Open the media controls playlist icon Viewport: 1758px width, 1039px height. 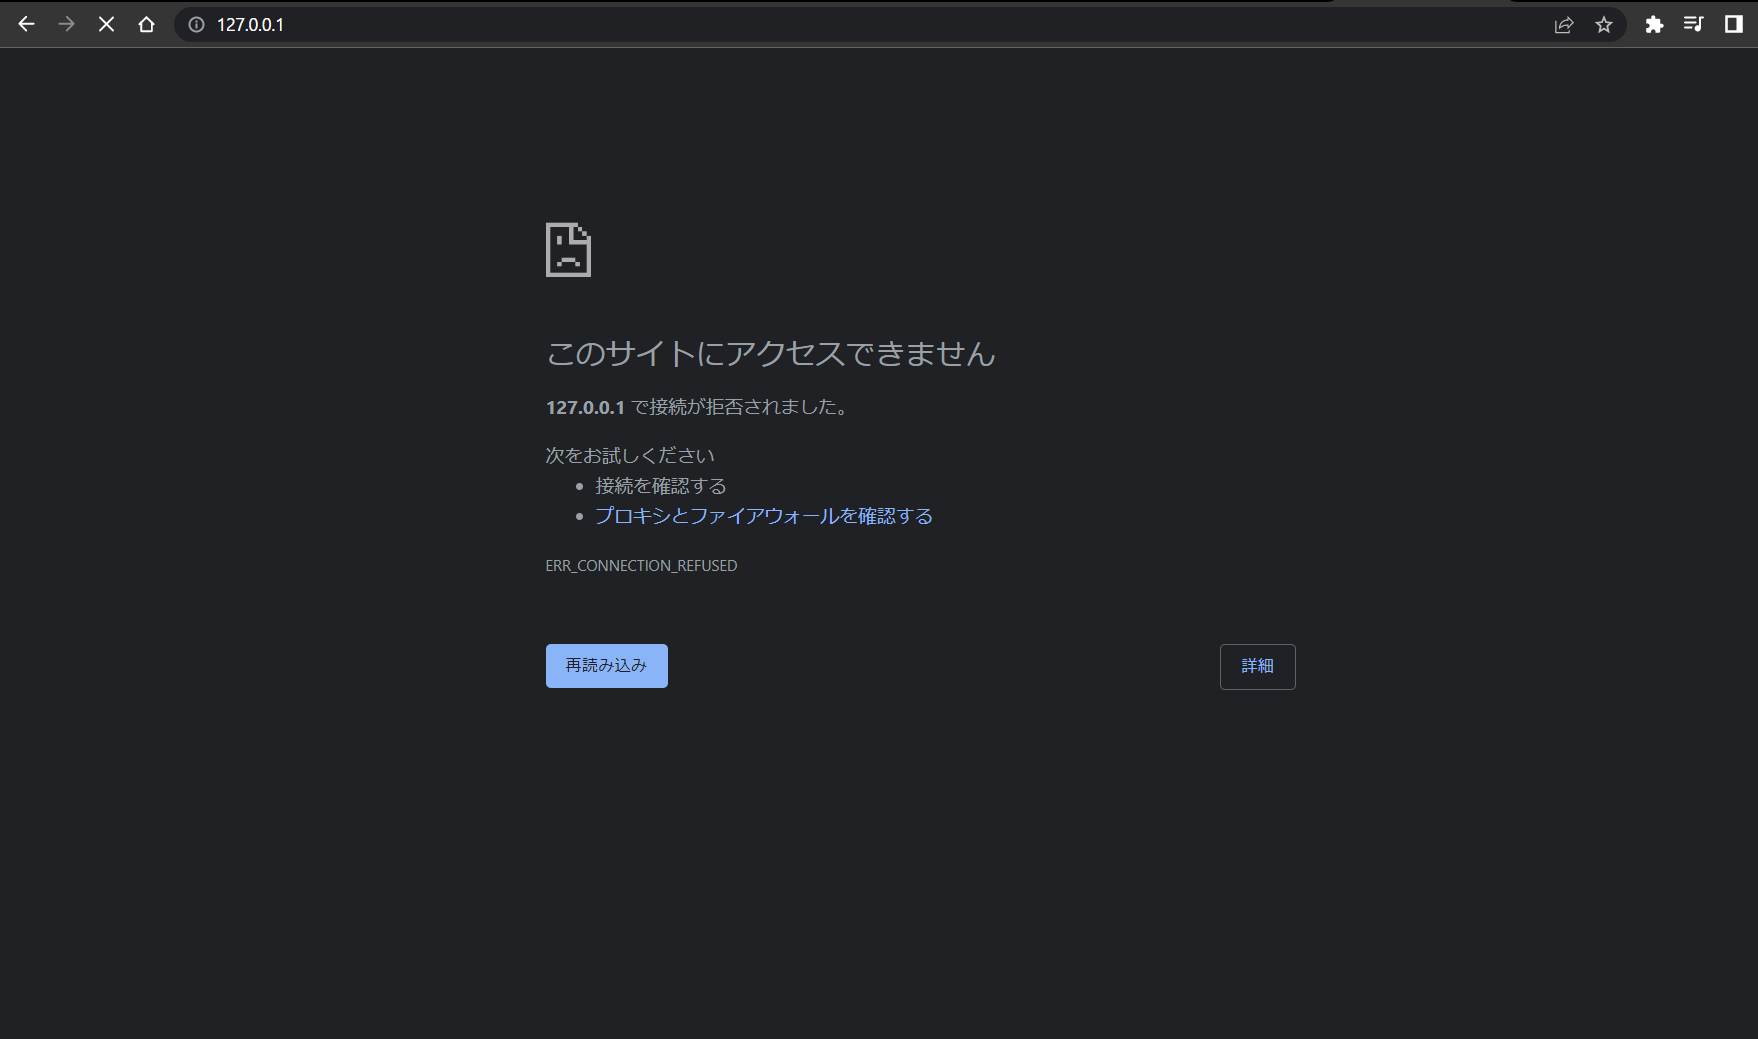click(x=1694, y=24)
